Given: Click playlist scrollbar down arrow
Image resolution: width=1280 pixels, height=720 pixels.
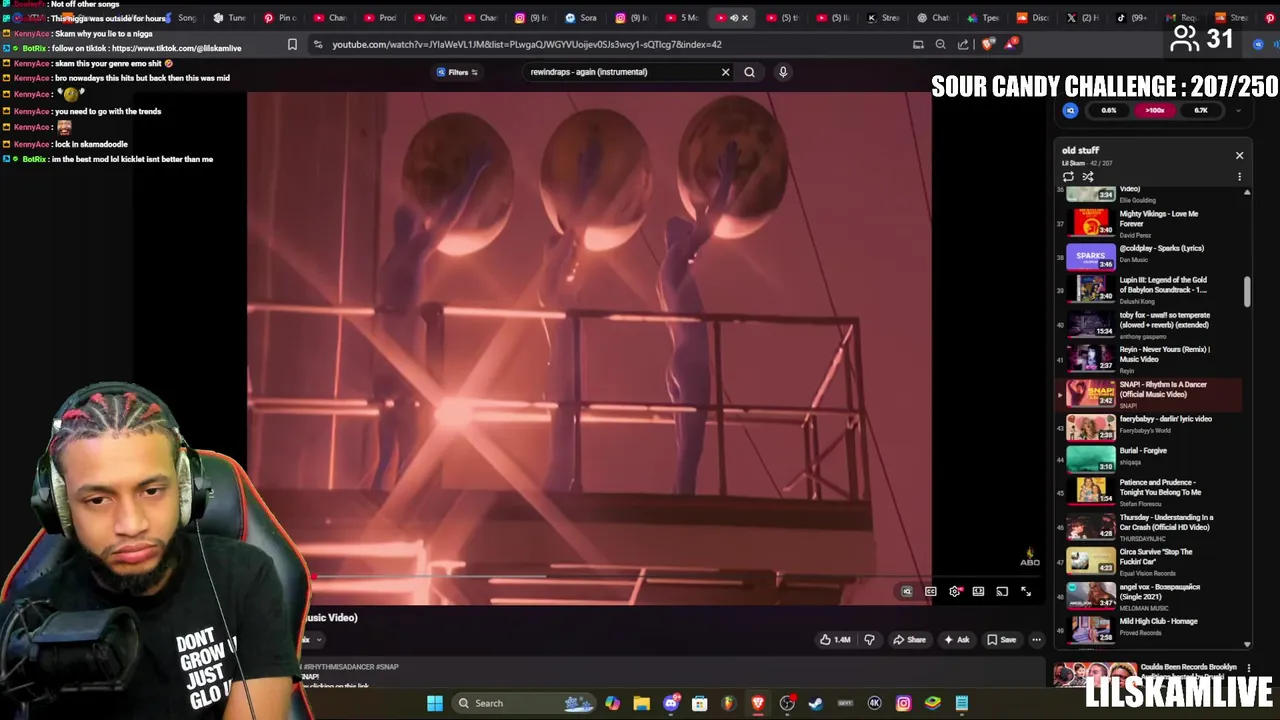Looking at the screenshot, I should 1247,645.
